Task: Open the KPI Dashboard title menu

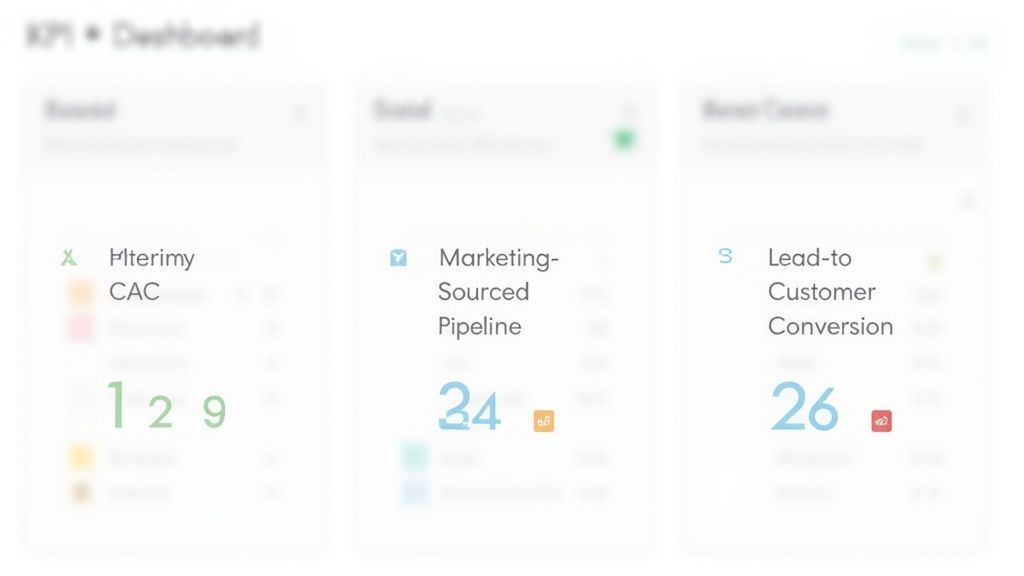Action: tap(140, 36)
